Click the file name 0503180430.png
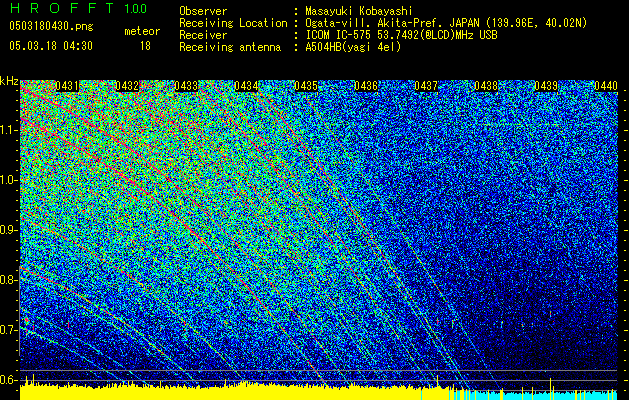This screenshot has width=629, height=400. point(51,26)
